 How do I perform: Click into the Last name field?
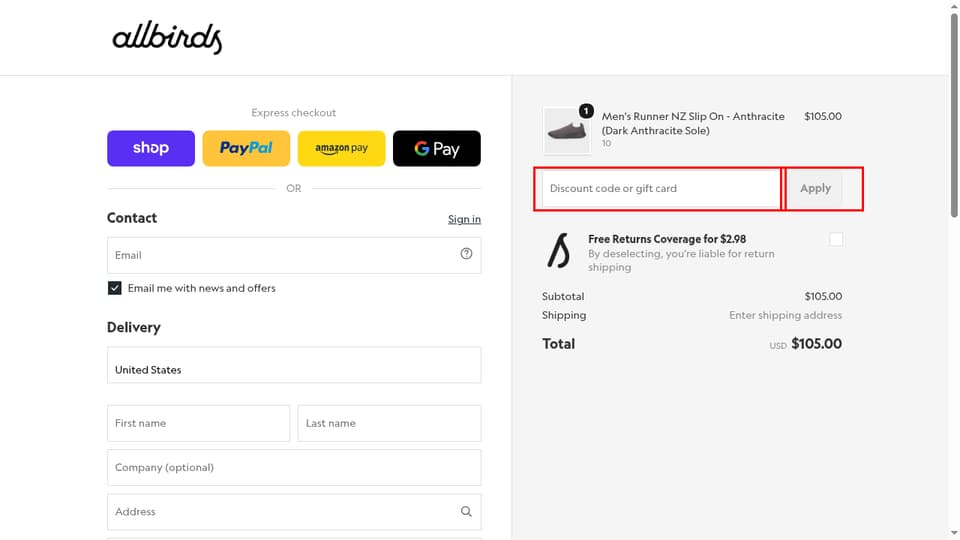[x=389, y=423]
